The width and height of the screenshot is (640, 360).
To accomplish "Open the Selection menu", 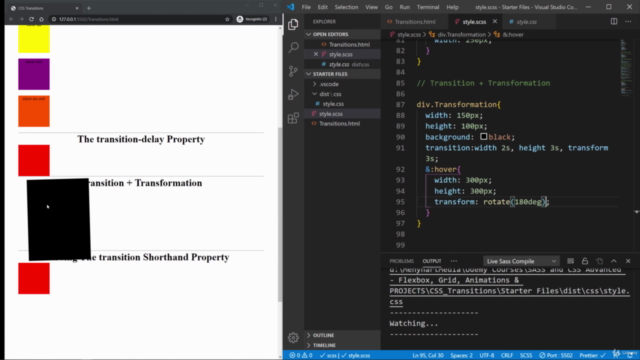I will pos(346,7).
